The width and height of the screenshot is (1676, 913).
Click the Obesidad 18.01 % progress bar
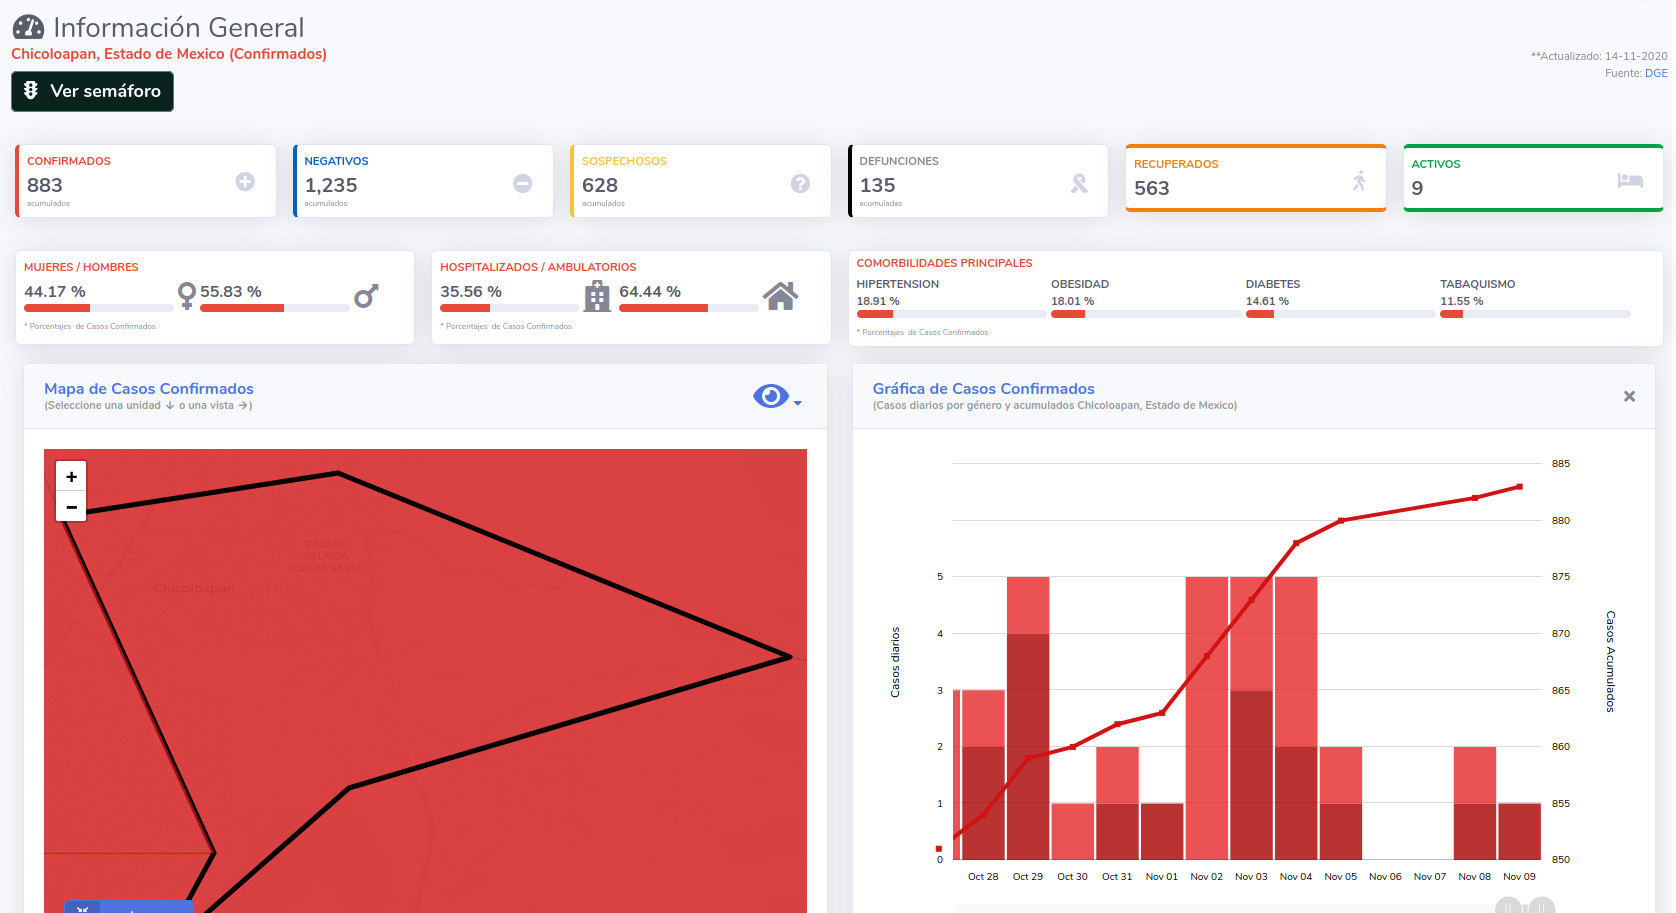1146,314
